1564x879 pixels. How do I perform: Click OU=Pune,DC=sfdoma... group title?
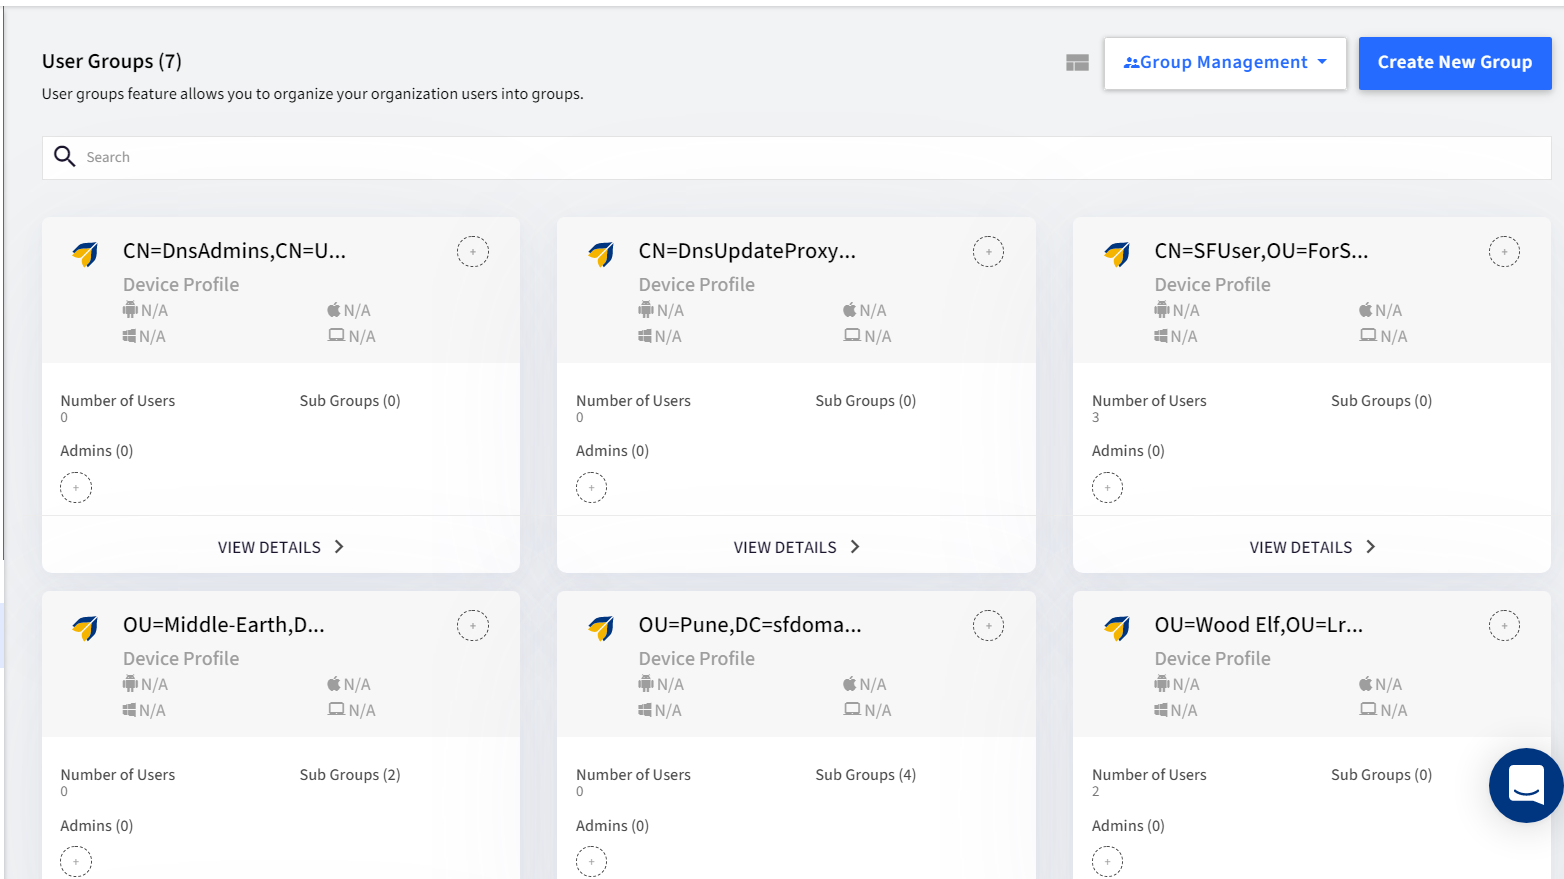[x=750, y=625]
